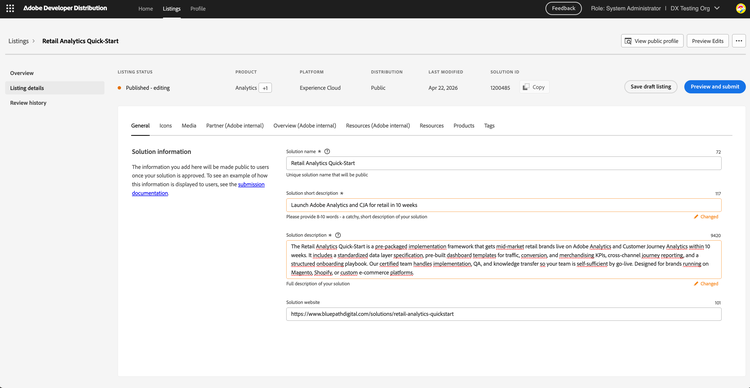
Task: Switch to the Products tab
Action: pos(464,126)
